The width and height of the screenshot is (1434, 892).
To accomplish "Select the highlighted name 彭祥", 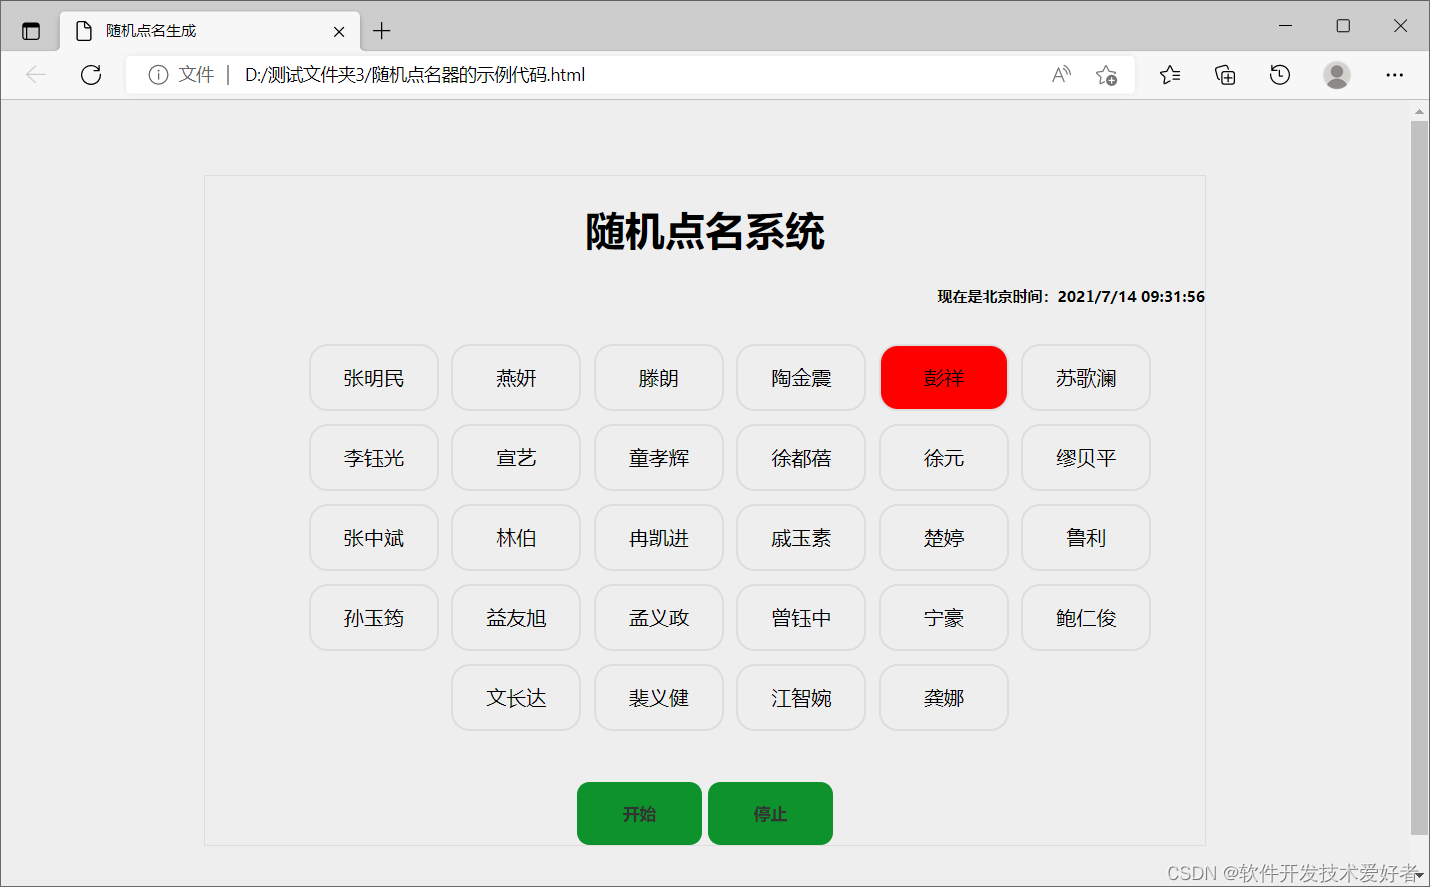I will click(944, 378).
